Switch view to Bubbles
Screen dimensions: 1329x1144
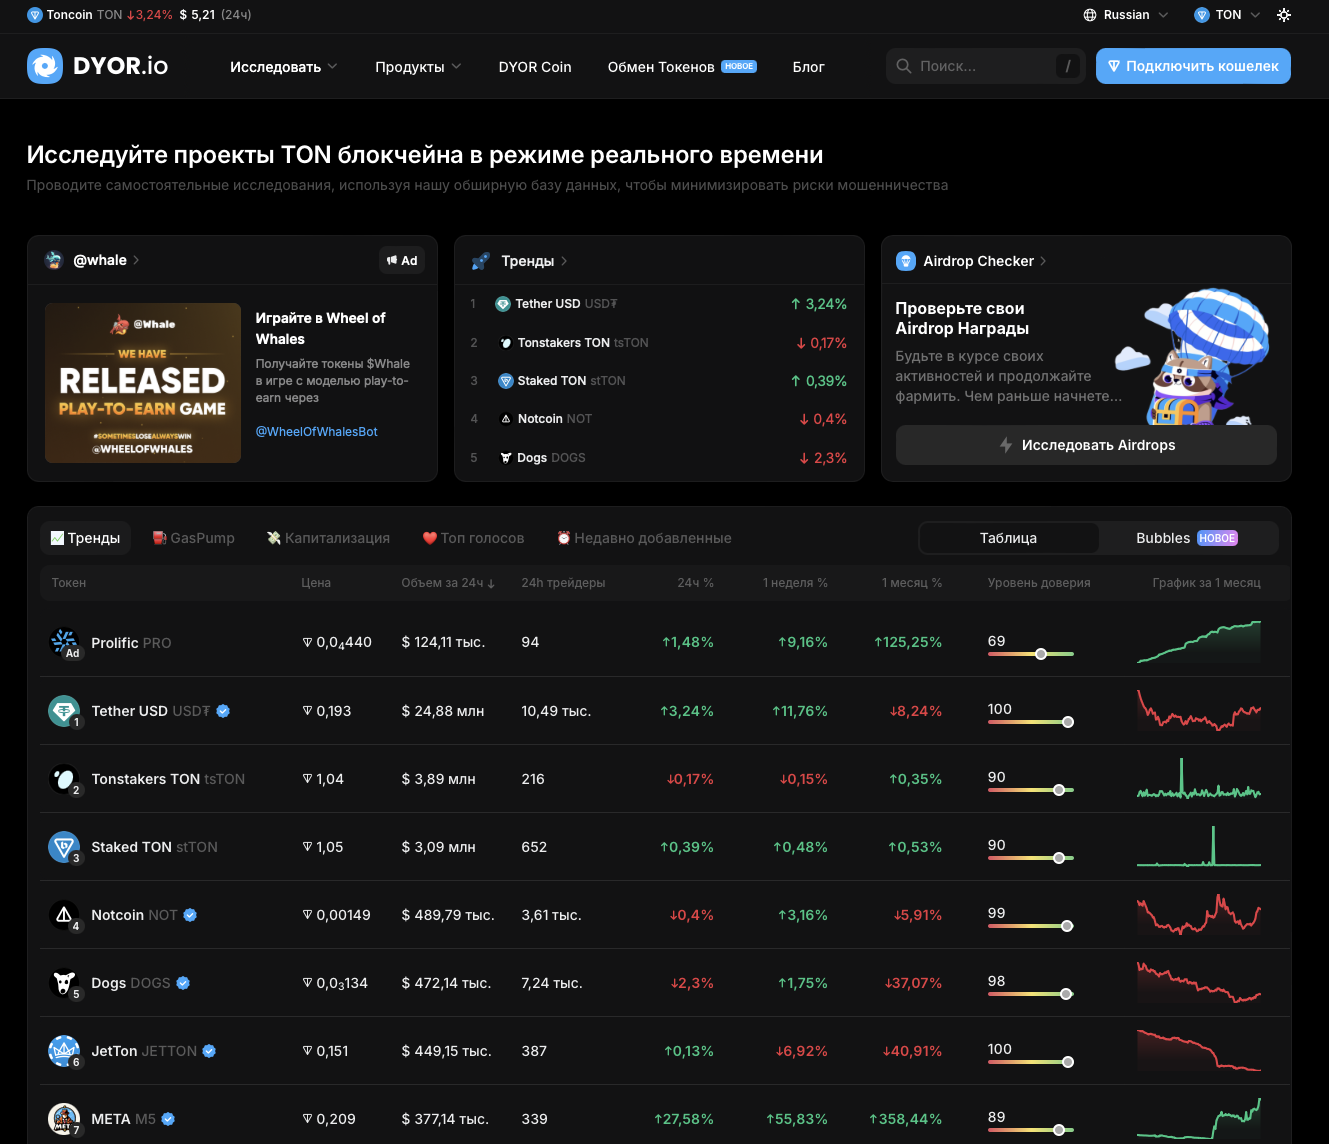[1187, 538]
